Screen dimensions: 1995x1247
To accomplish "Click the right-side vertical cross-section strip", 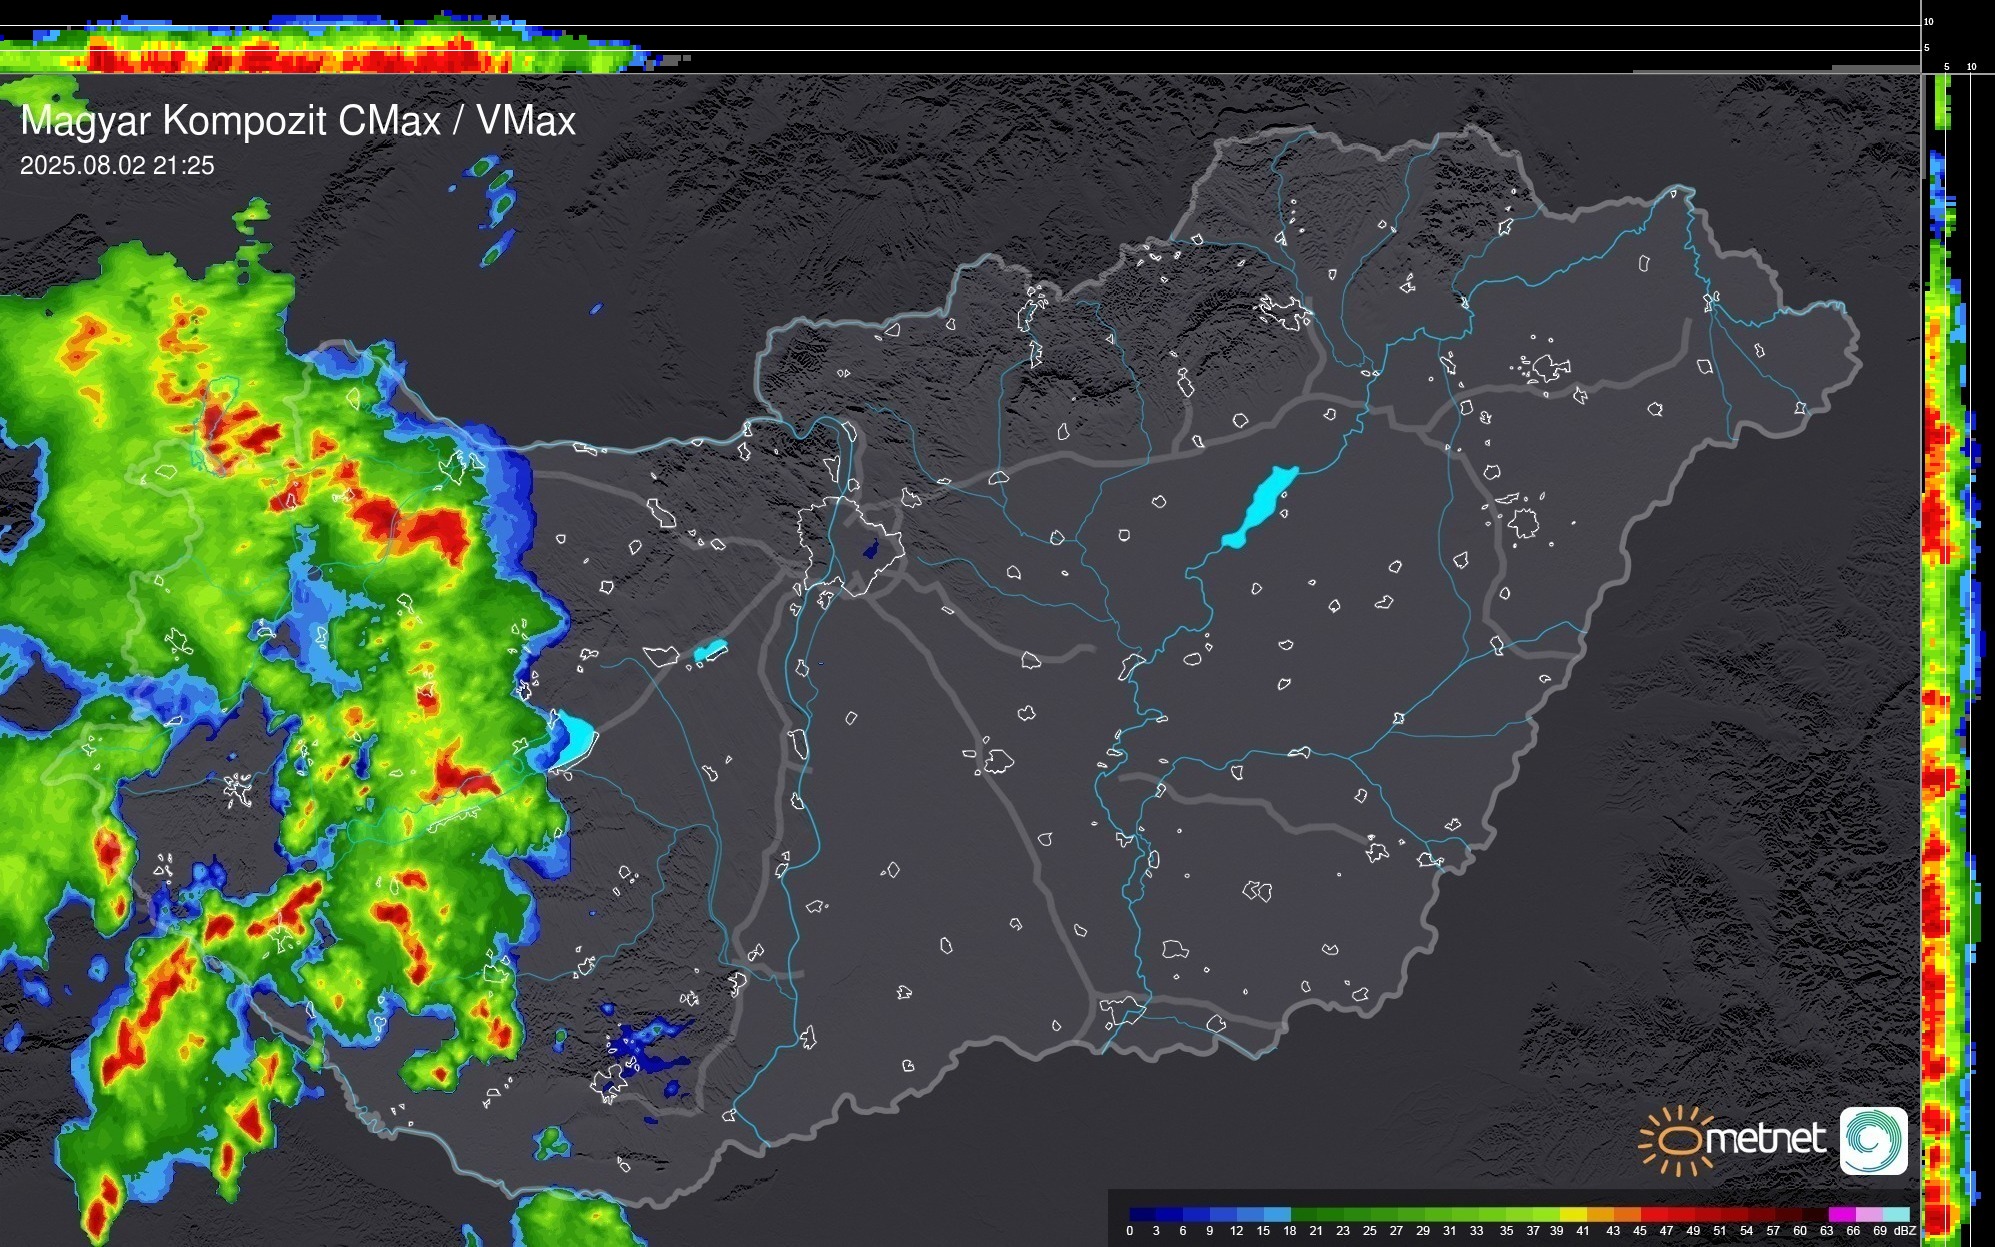I will tap(1940, 650).
